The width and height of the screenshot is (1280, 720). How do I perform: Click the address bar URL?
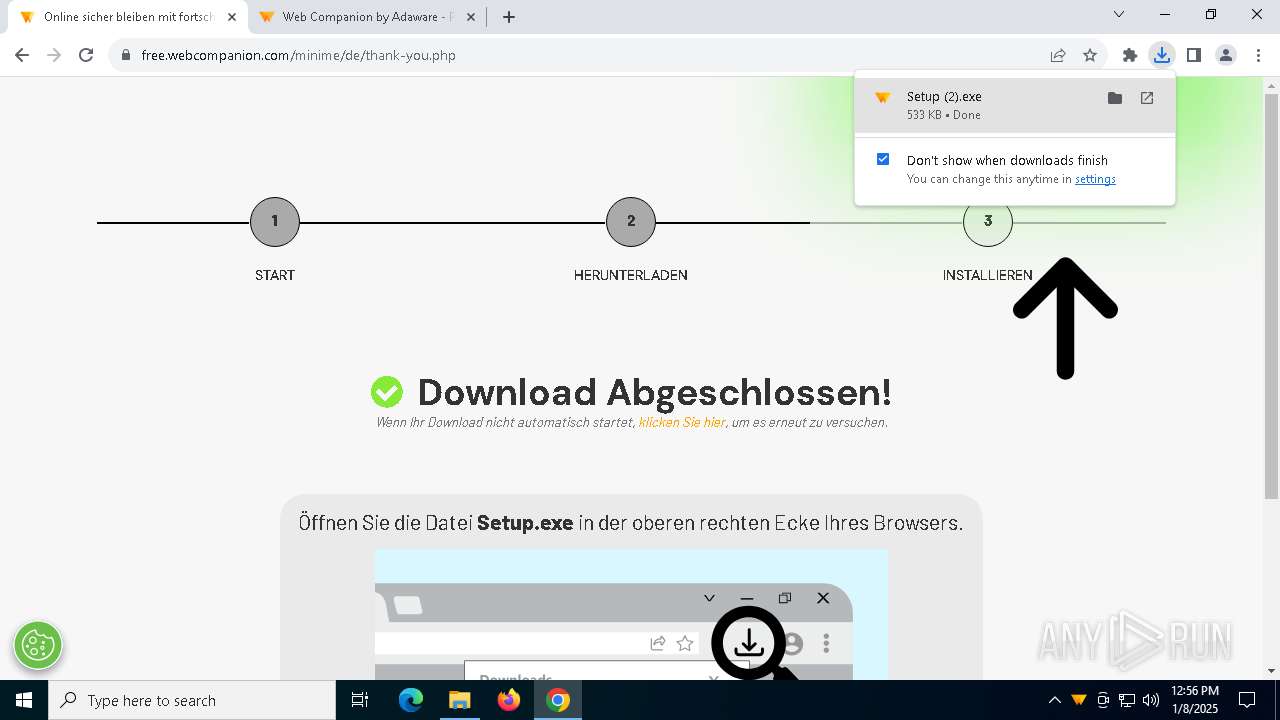click(298, 55)
